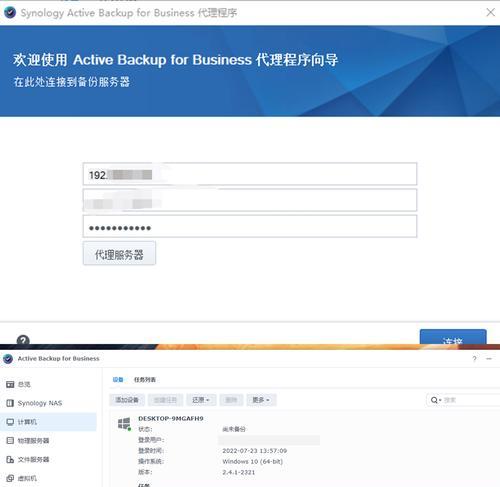500x487 pixels.
Task: Open 虚拟机 in the sidebar
Action: [x=22, y=478]
